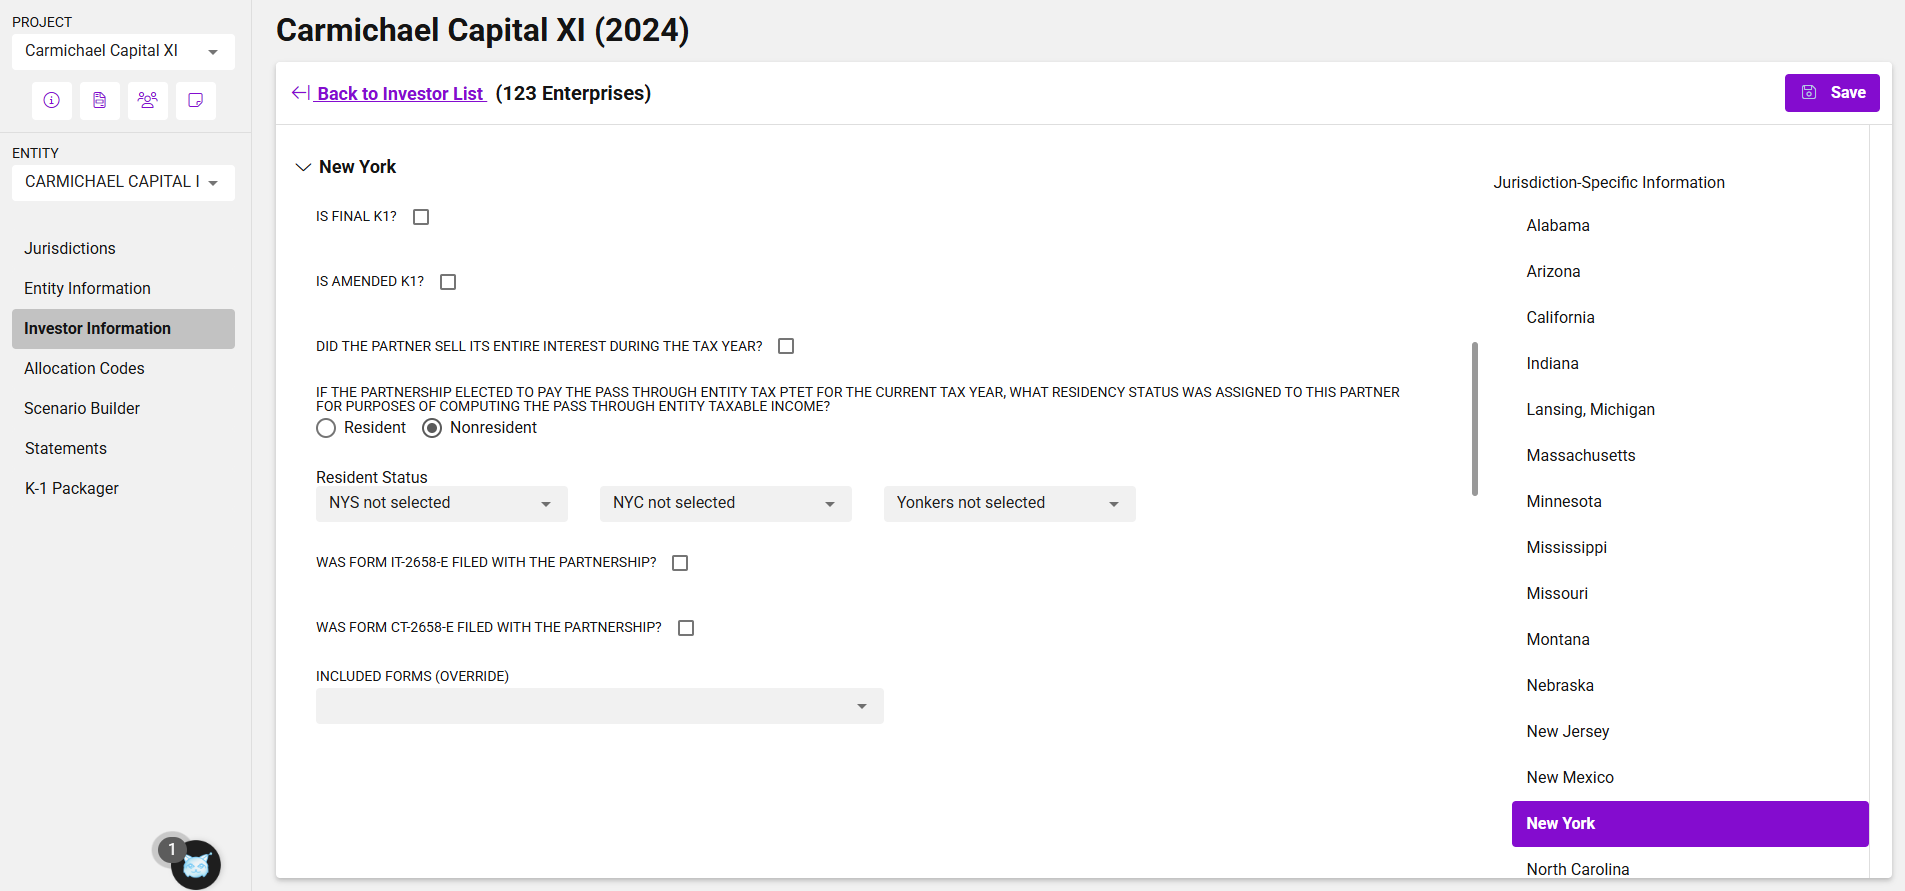Click the back arrow icon
This screenshot has width=1905, height=891.
300,93
